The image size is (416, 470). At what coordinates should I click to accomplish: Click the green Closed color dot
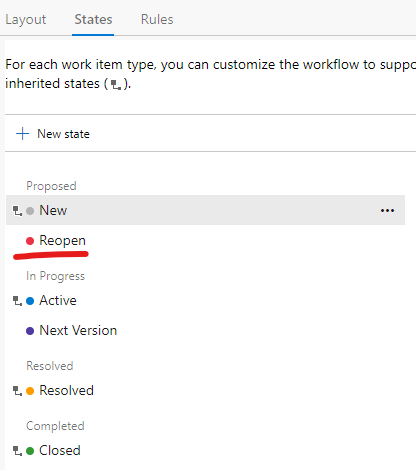coord(30,451)
